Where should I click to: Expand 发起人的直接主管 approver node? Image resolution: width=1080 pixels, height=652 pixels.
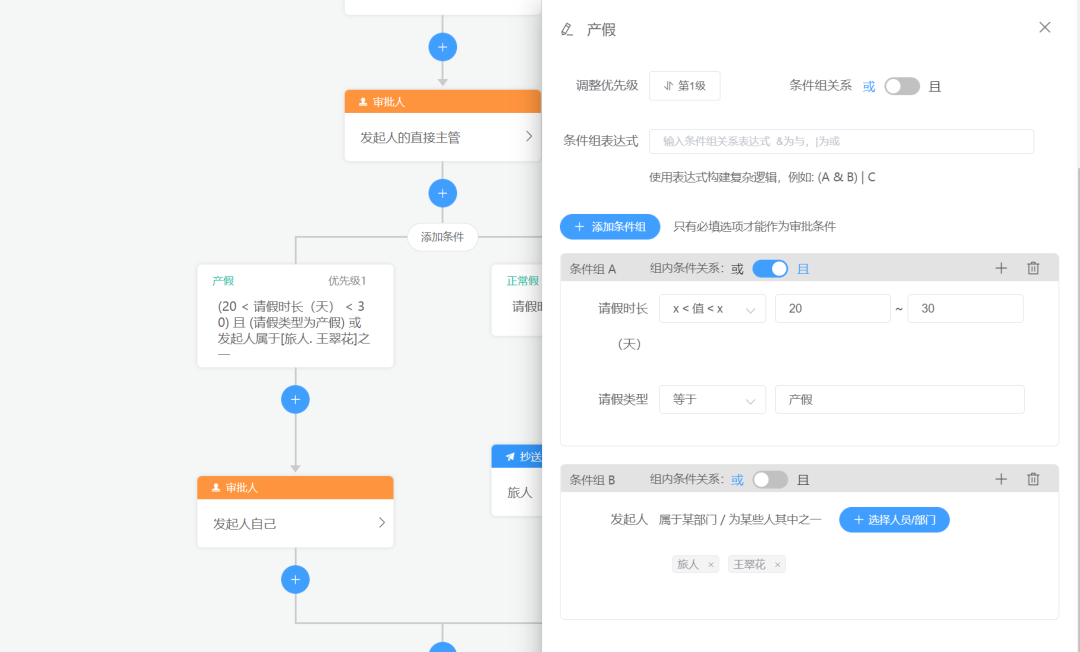coord(529,137)
